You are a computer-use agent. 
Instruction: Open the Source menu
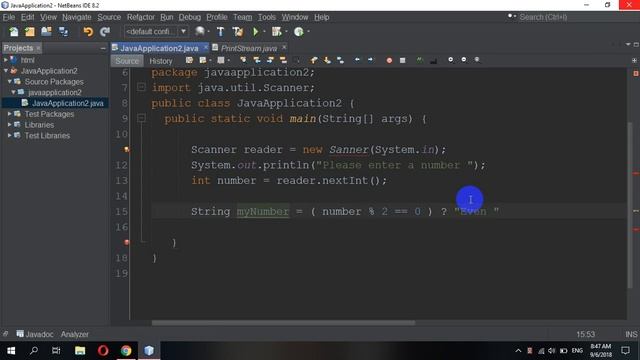point(109,17)
